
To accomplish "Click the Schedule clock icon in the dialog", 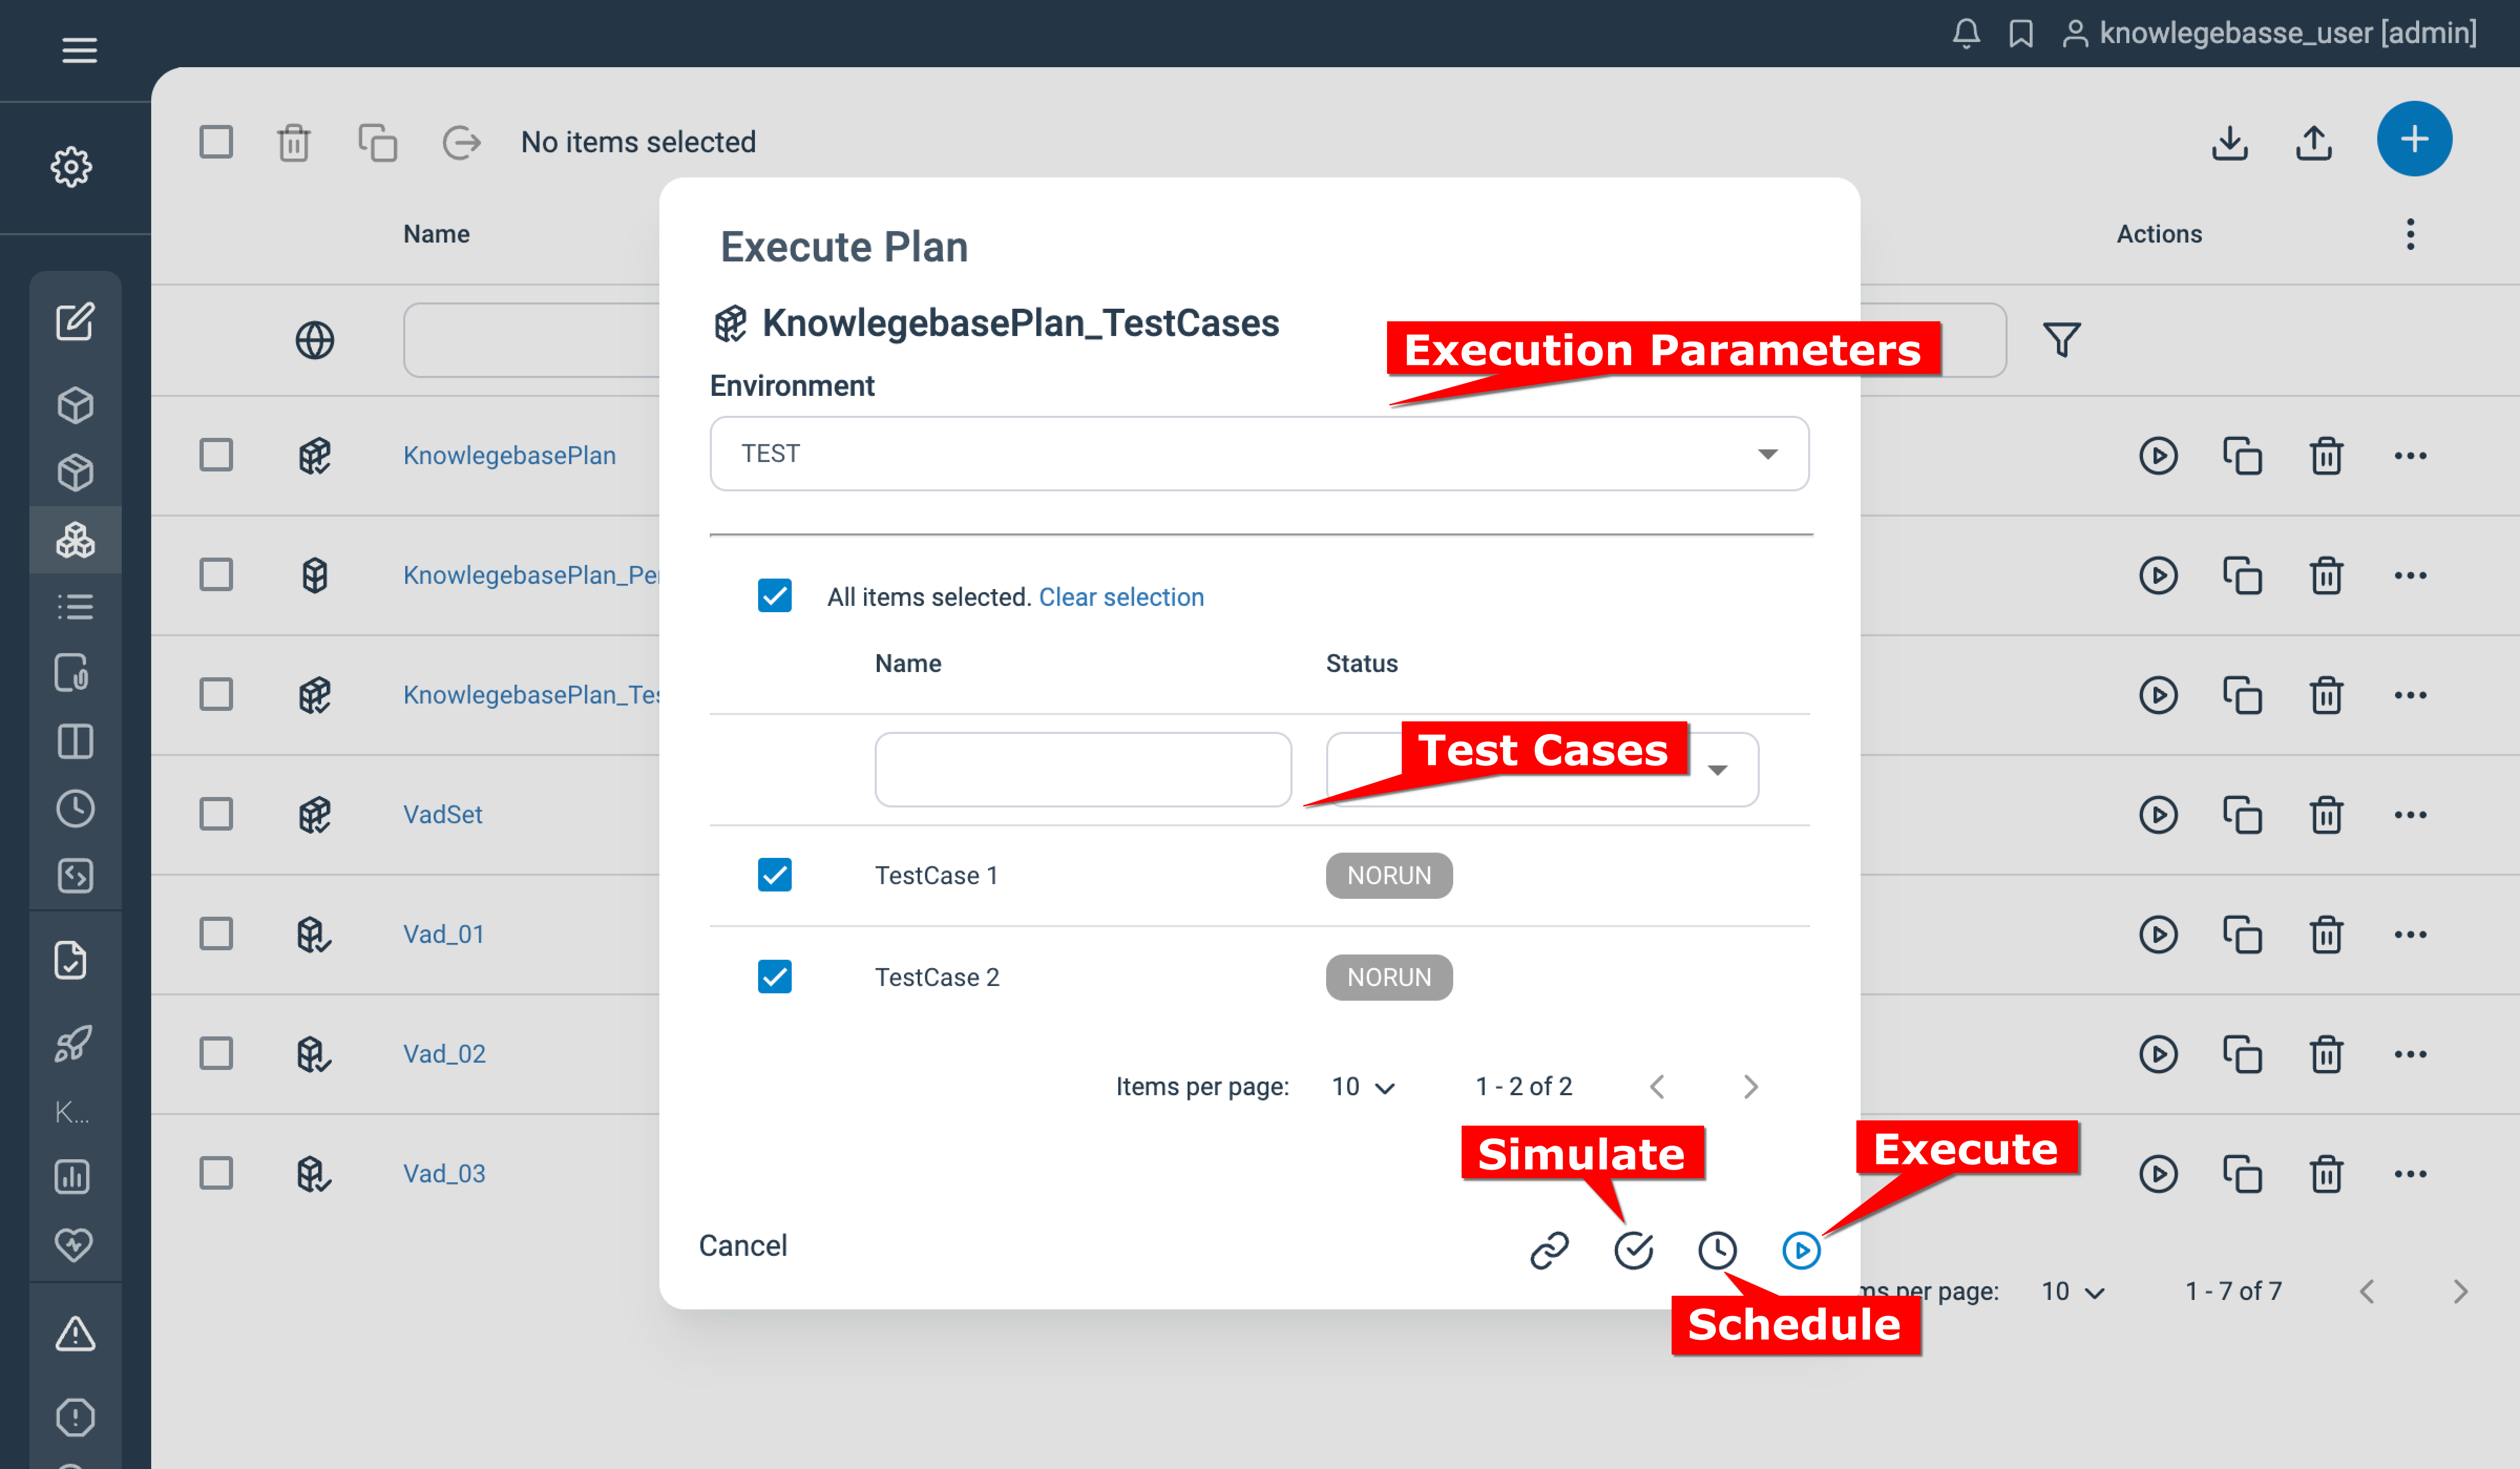I will point(1718,1249).
